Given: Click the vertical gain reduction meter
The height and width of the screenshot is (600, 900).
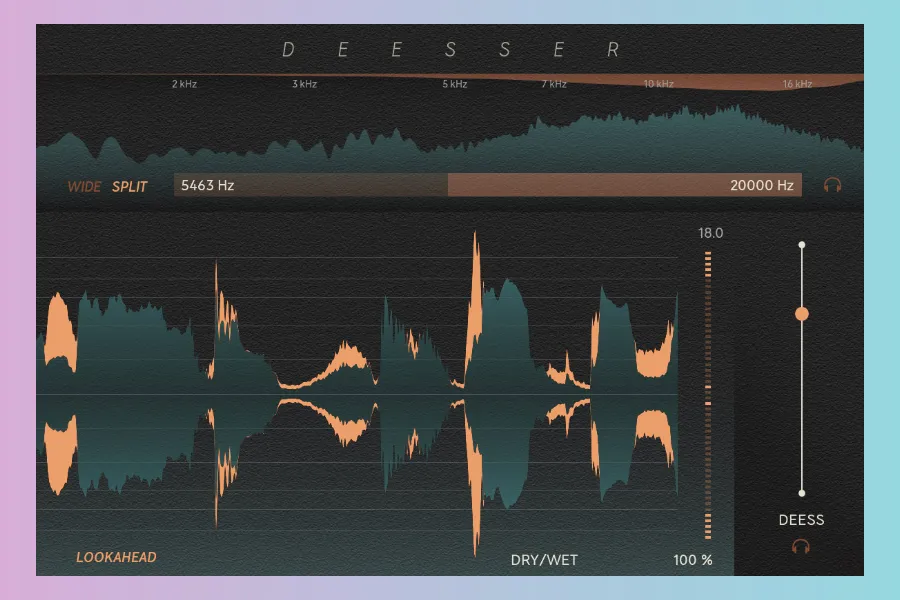Looking at the screenshot, I should point(708,395).
